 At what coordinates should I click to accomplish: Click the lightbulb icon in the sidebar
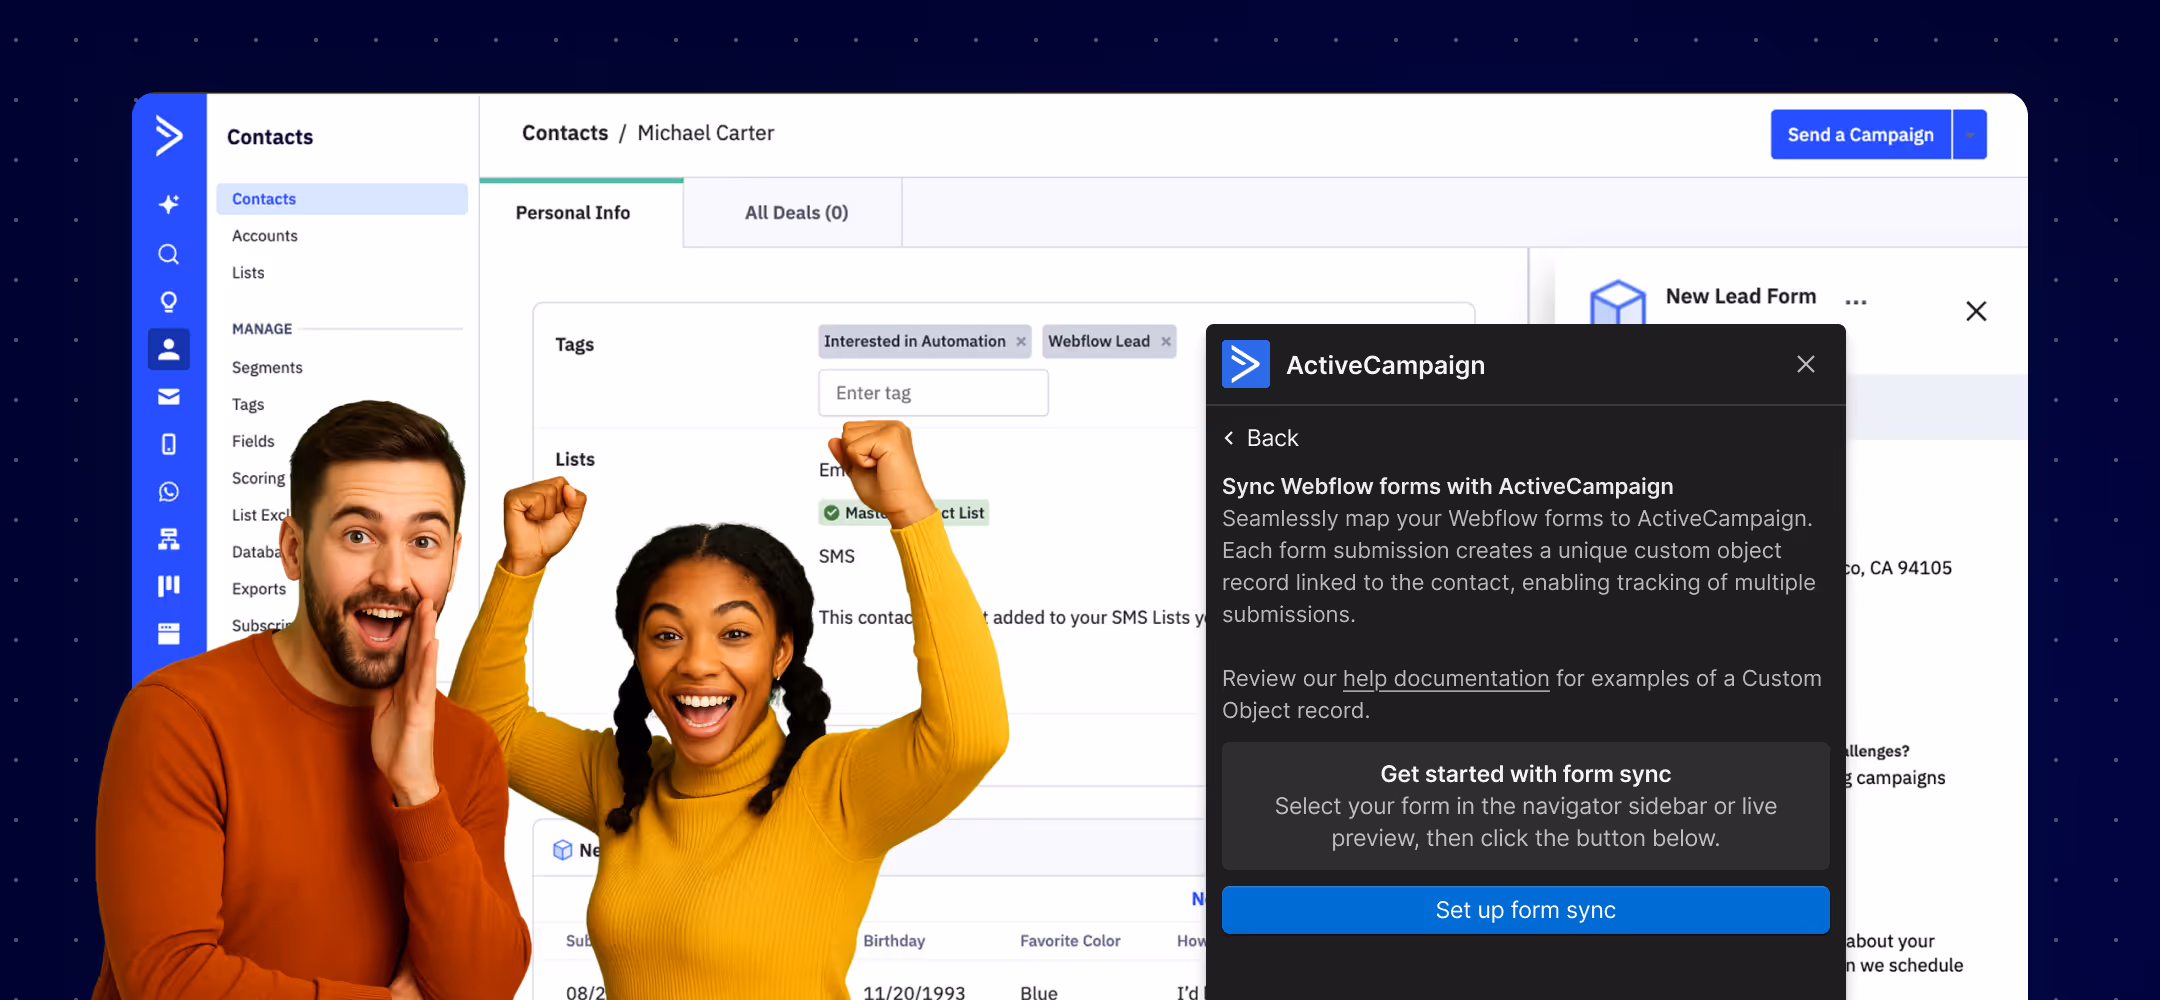tap(168, 301)
